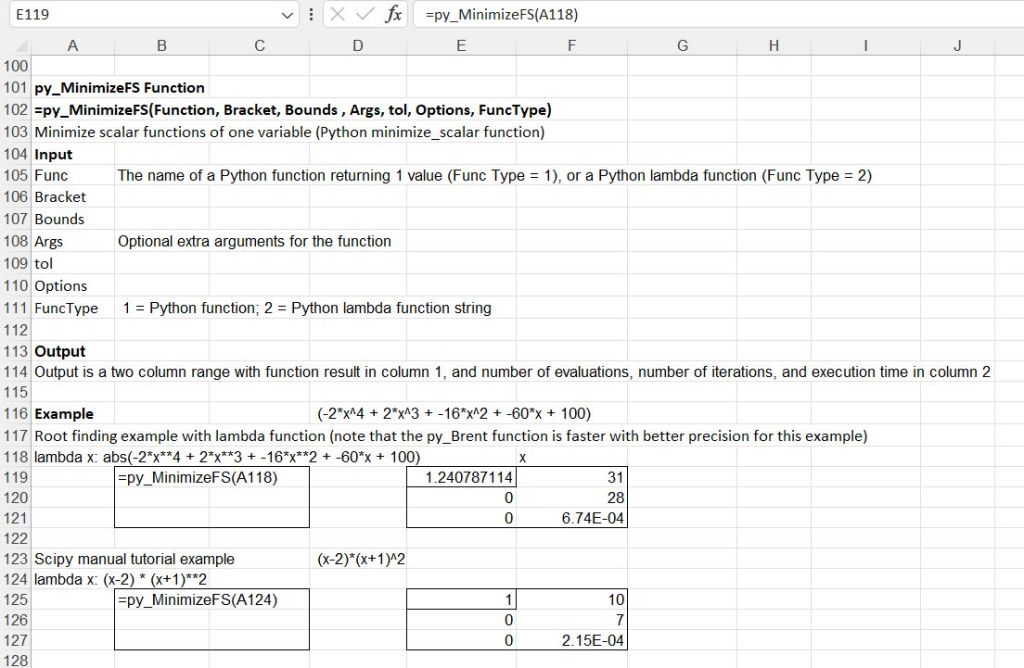
Task: Select column J header
Action: tap(957, 46)
